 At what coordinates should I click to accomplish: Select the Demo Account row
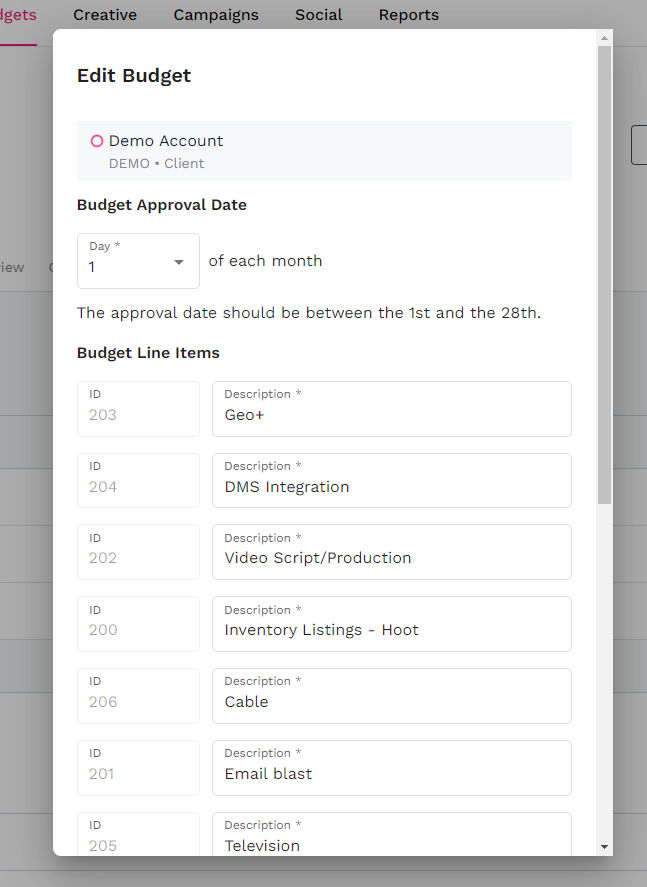tap(324, 151)
